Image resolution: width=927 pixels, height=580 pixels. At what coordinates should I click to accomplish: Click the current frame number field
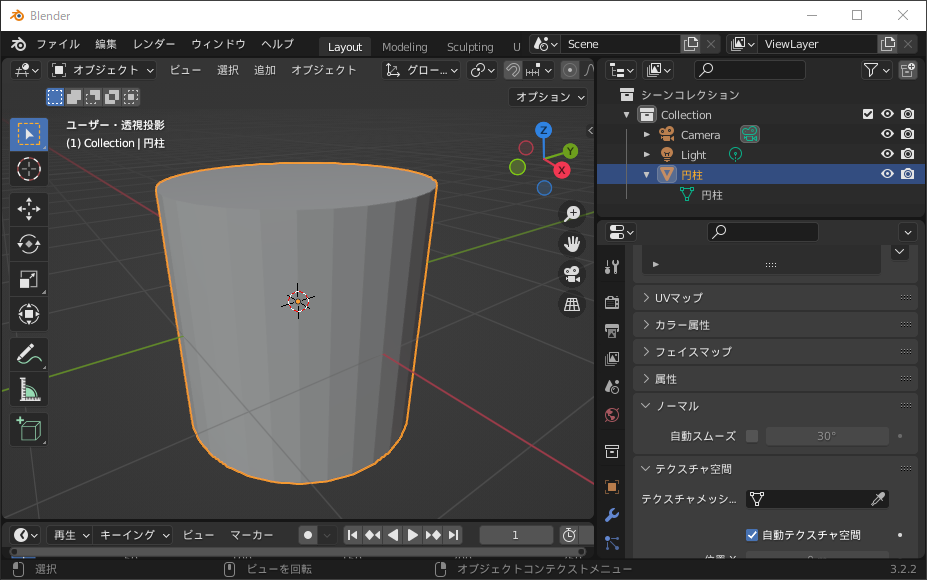pyautogui.click(x=515, y=534)
